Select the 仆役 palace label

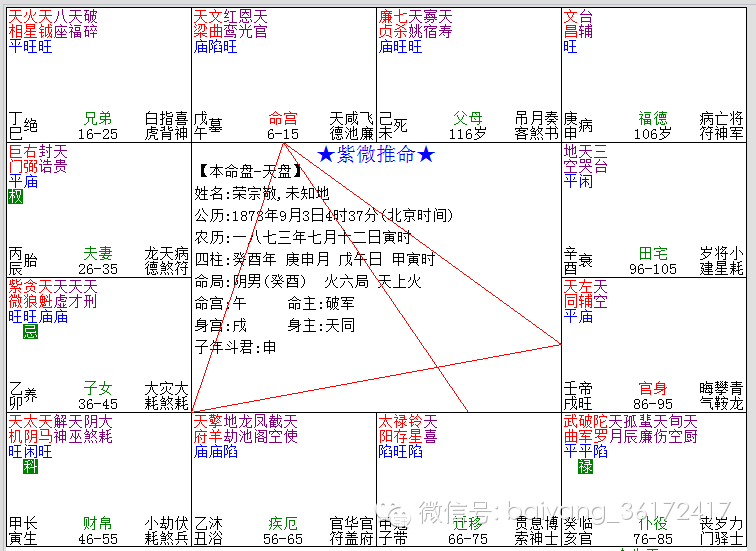tap(653, 523)
